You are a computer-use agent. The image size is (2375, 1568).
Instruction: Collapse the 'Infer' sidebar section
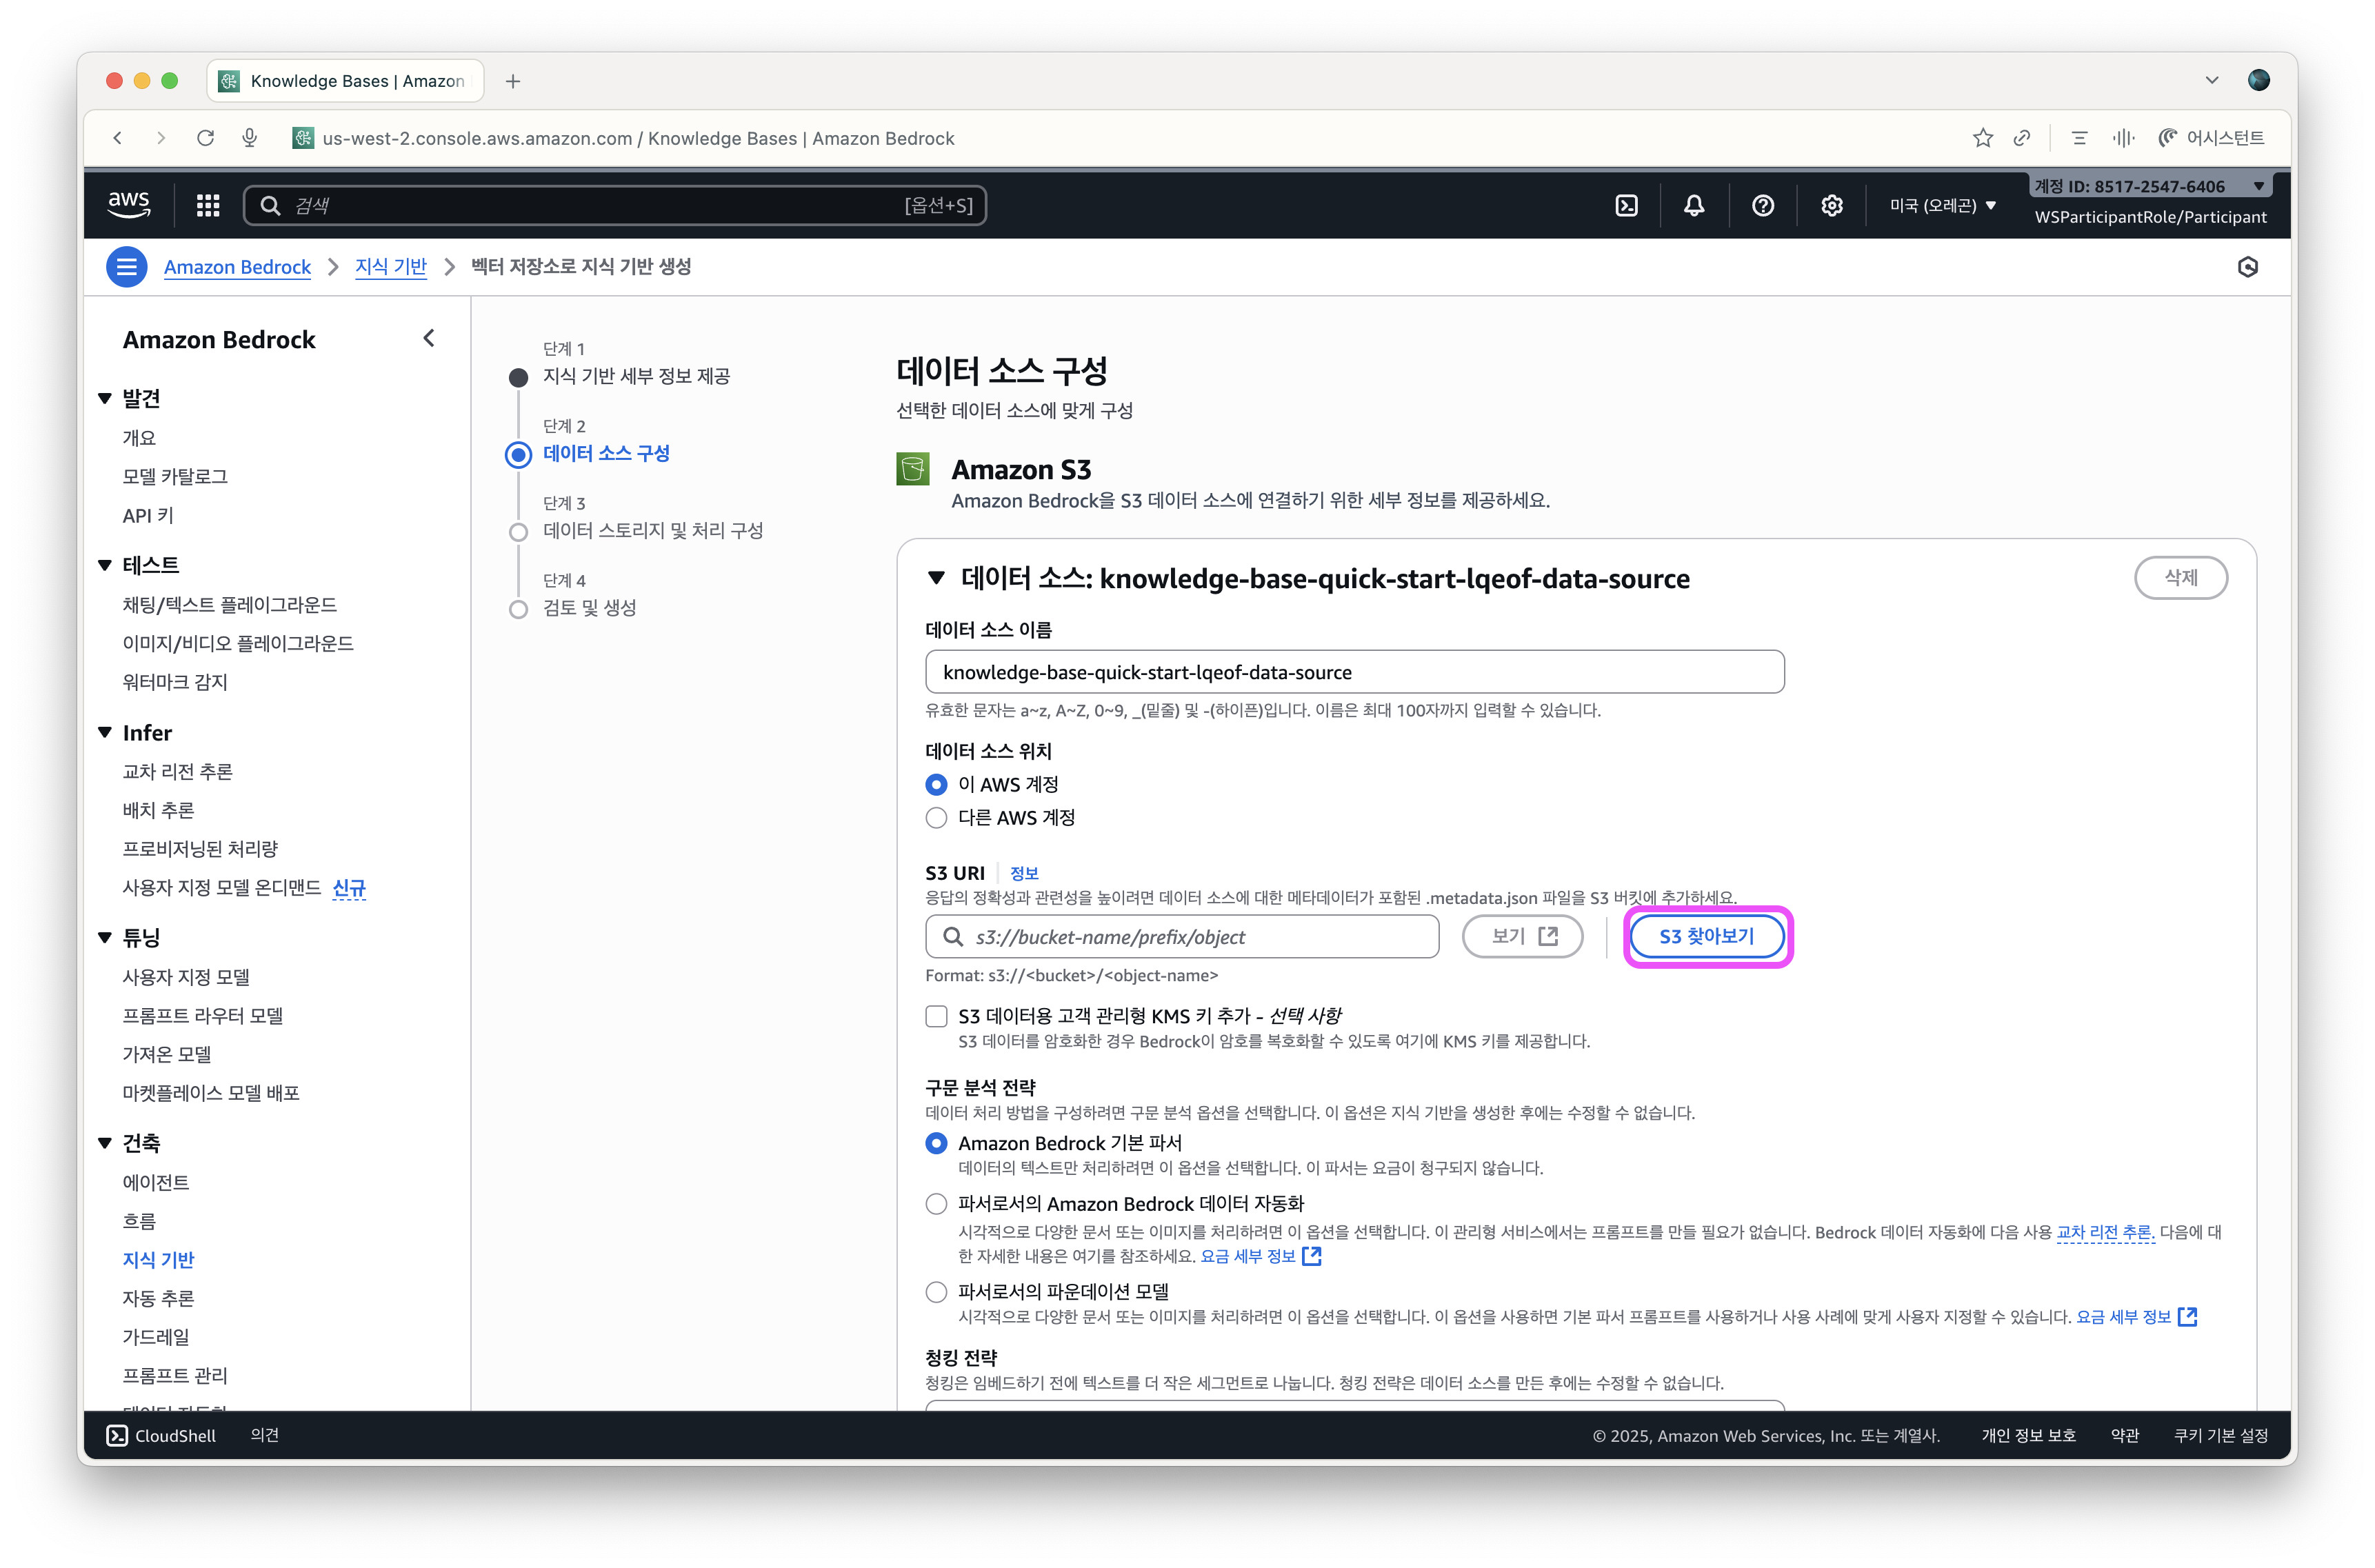coord(104,732)
